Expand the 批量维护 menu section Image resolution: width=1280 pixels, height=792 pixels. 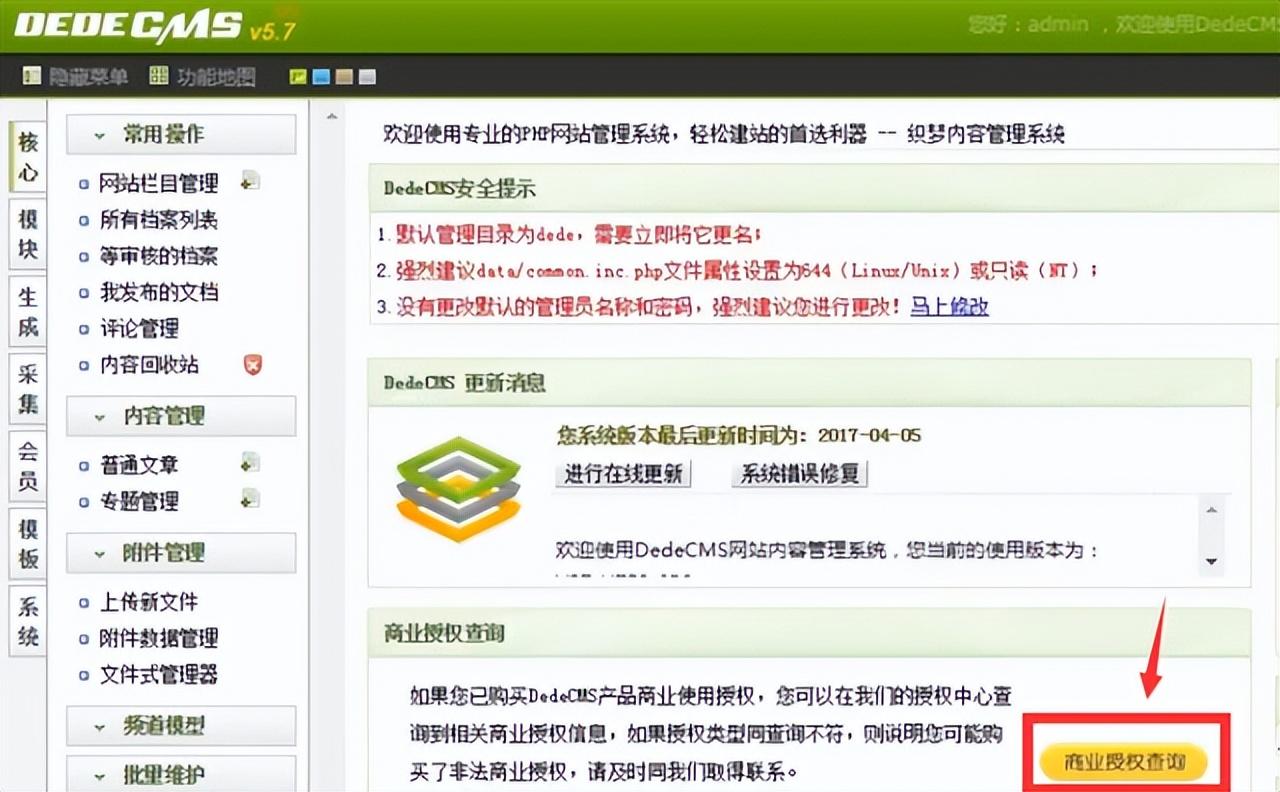[x=181, y=774]
